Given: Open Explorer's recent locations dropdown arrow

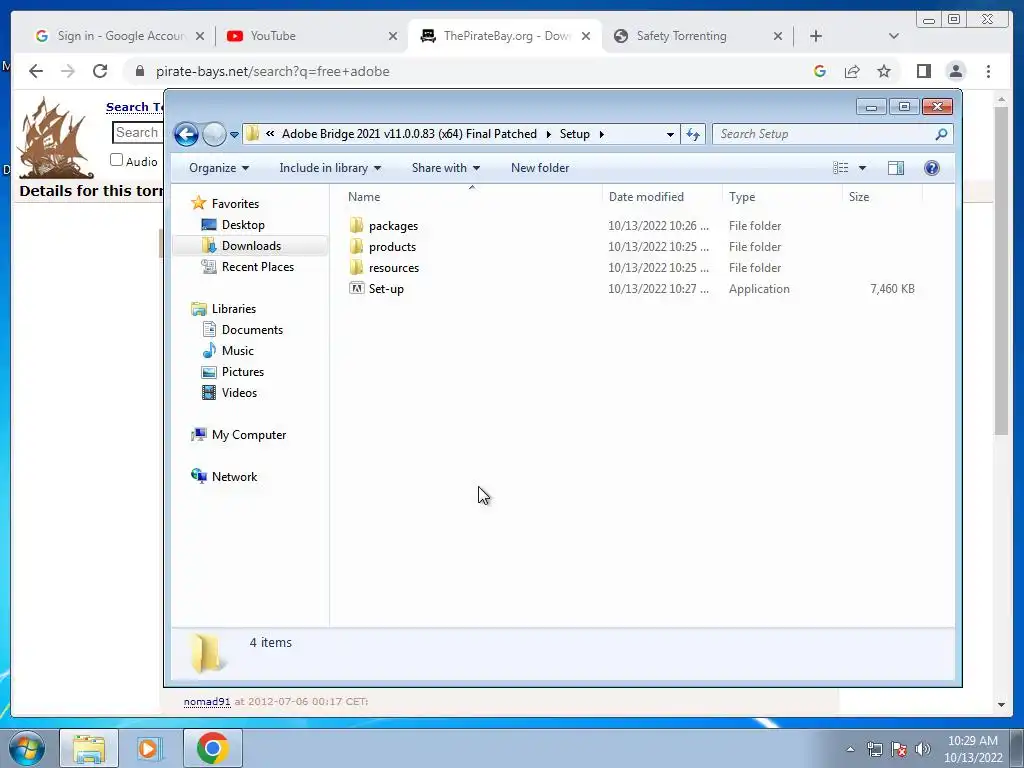Looking at the screenshot, I should [234, 135].
